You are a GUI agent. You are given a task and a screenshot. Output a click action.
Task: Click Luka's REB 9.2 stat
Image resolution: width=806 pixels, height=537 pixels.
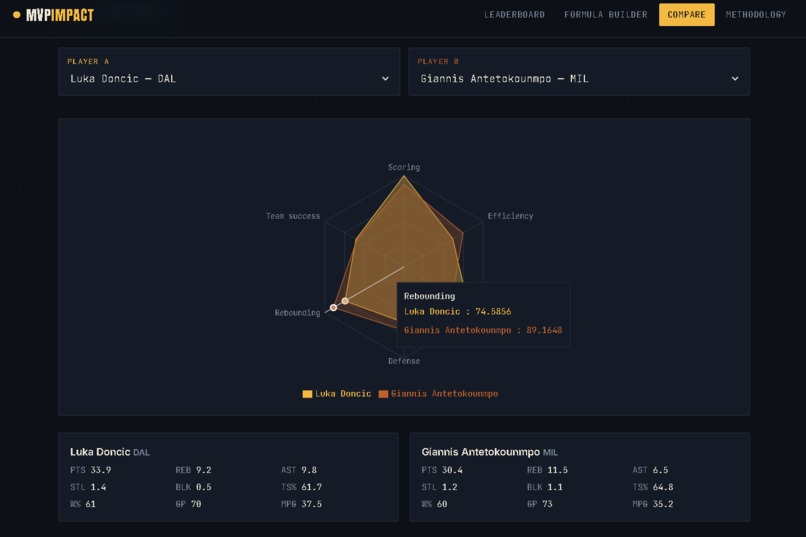pos(193,470)
